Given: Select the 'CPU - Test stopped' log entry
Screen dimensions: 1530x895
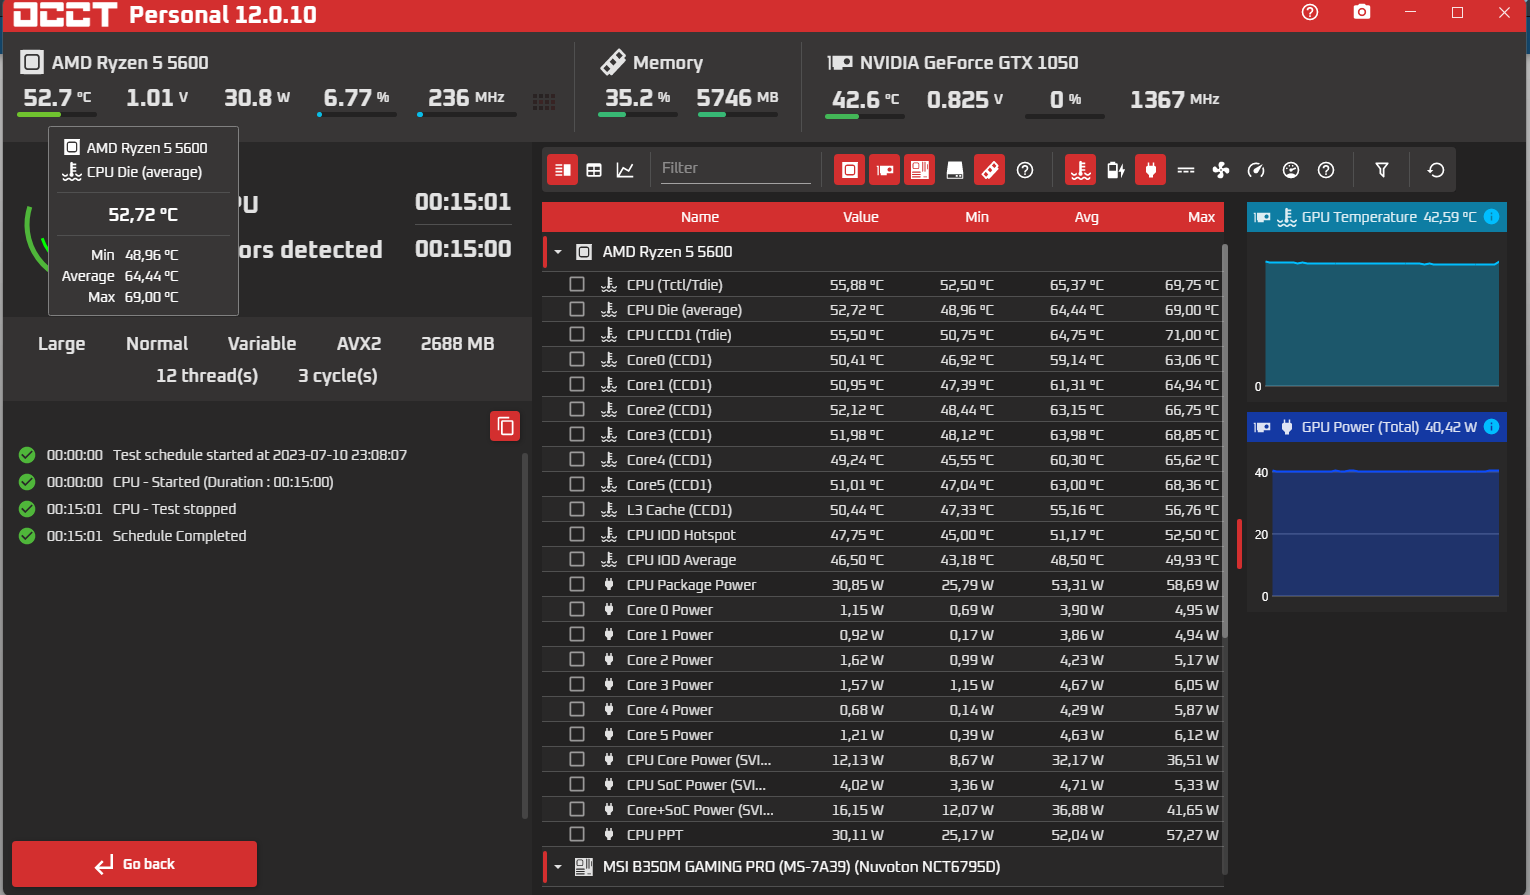Looking at the screenshot, I should coord(174,509).
